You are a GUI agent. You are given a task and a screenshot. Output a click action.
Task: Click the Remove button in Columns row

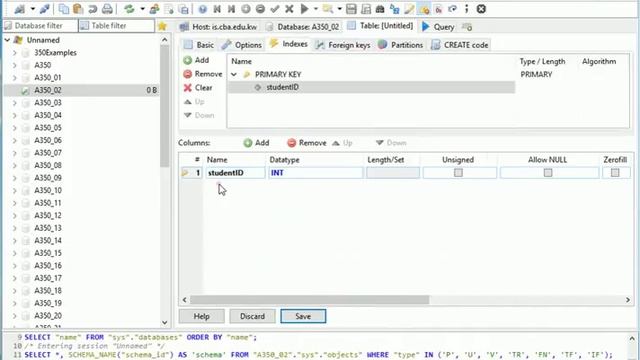tap(307, 143)
